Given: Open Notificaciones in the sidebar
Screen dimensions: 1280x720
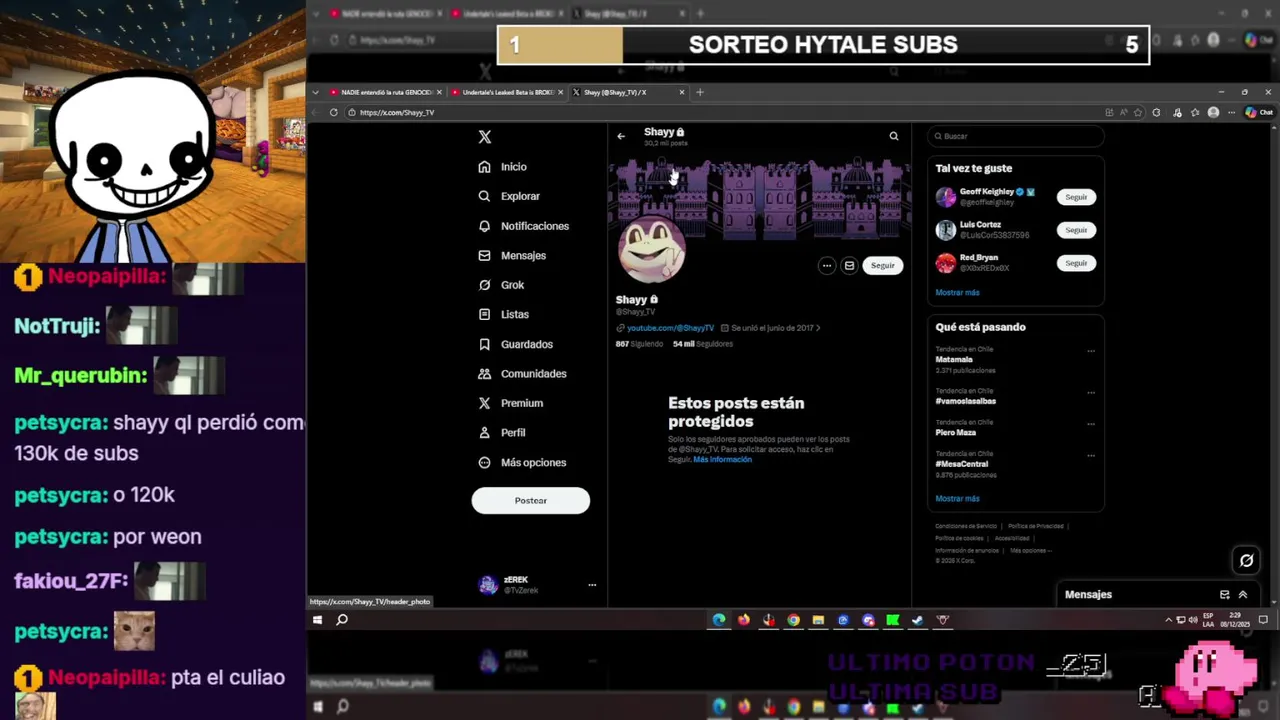Looking at the screenshot, I should click(524, 226).
